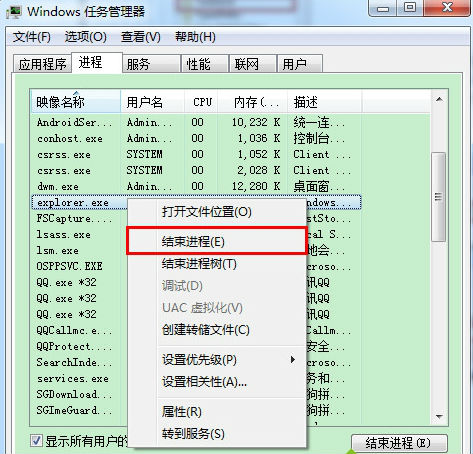Click the 控制台... description cell

[x=319, y=138]
